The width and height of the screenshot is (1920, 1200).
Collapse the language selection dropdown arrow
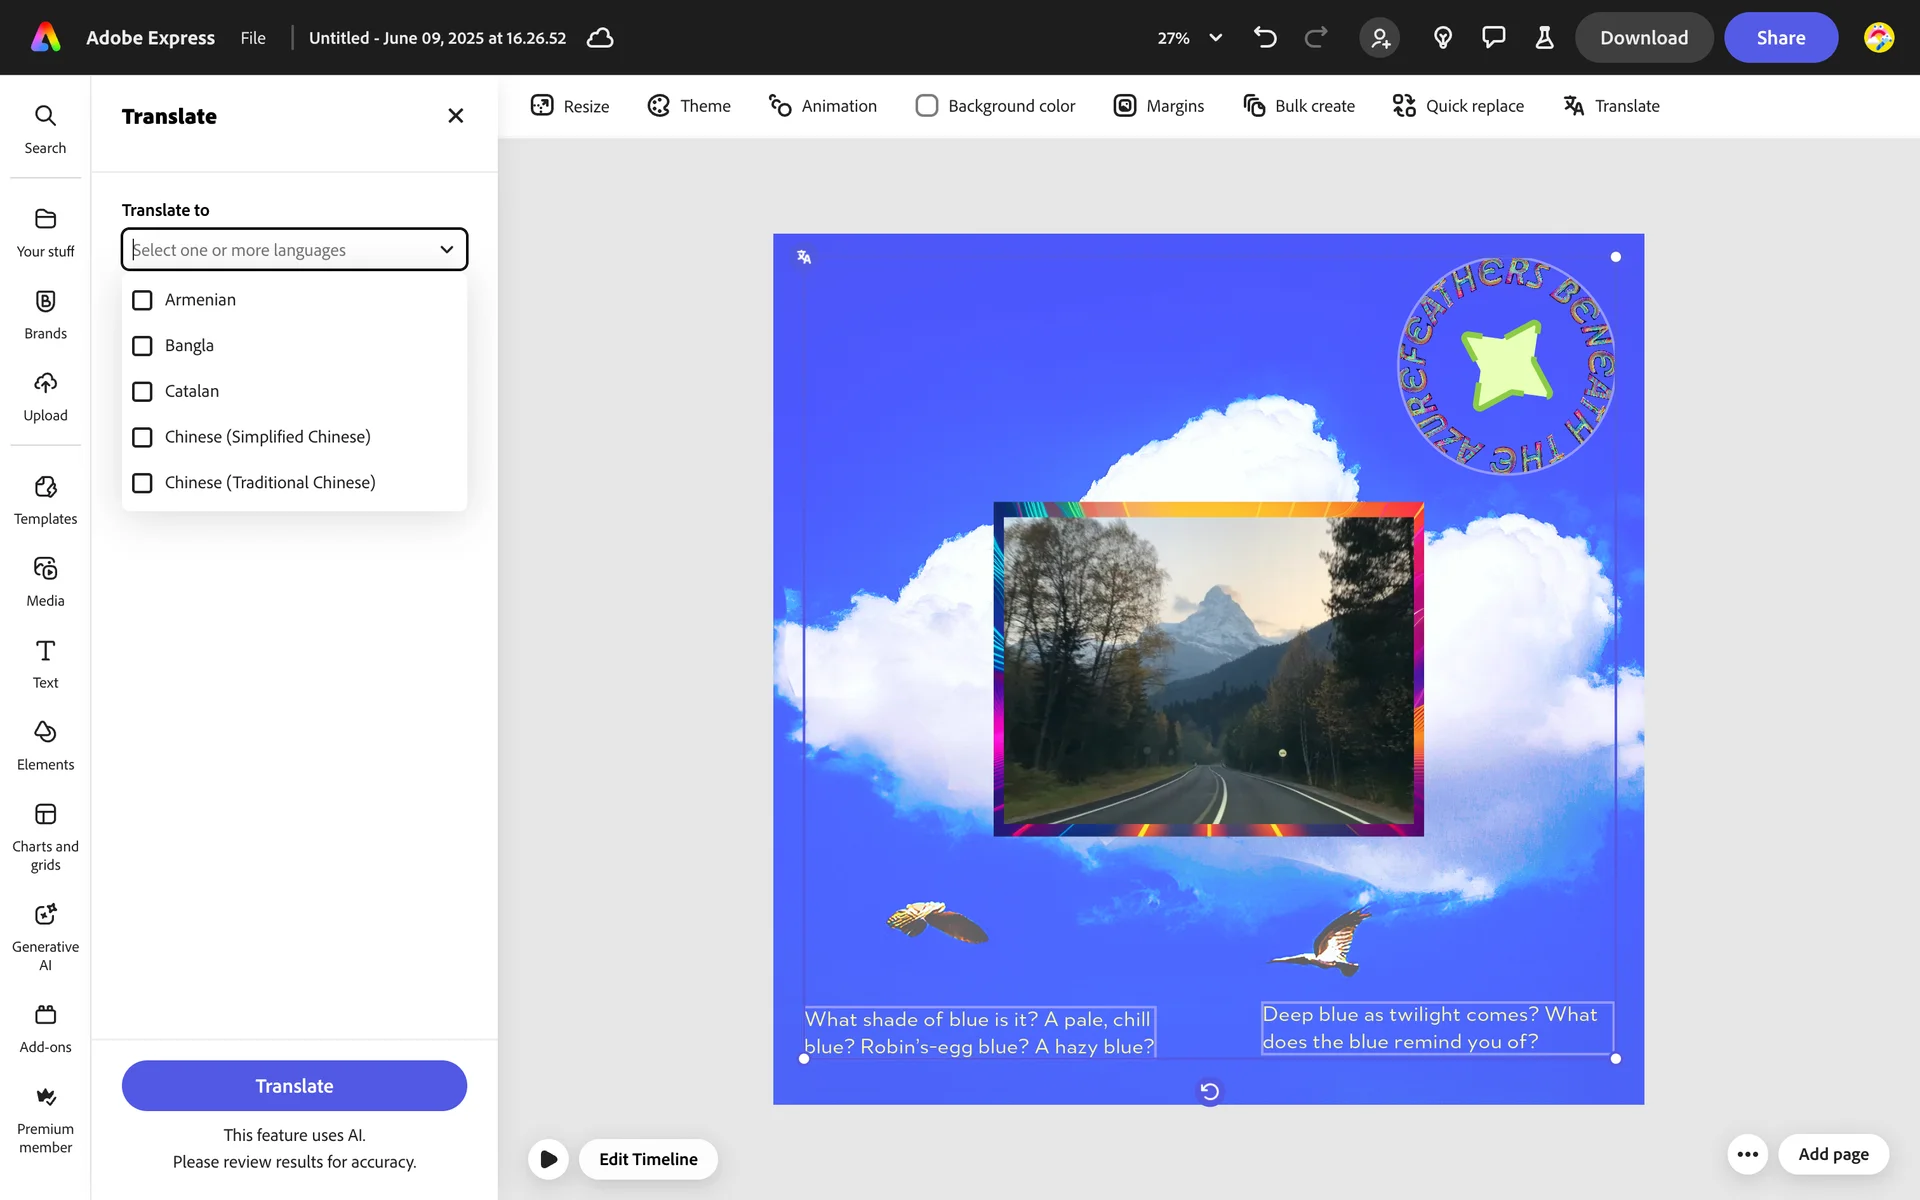(446, 250)
